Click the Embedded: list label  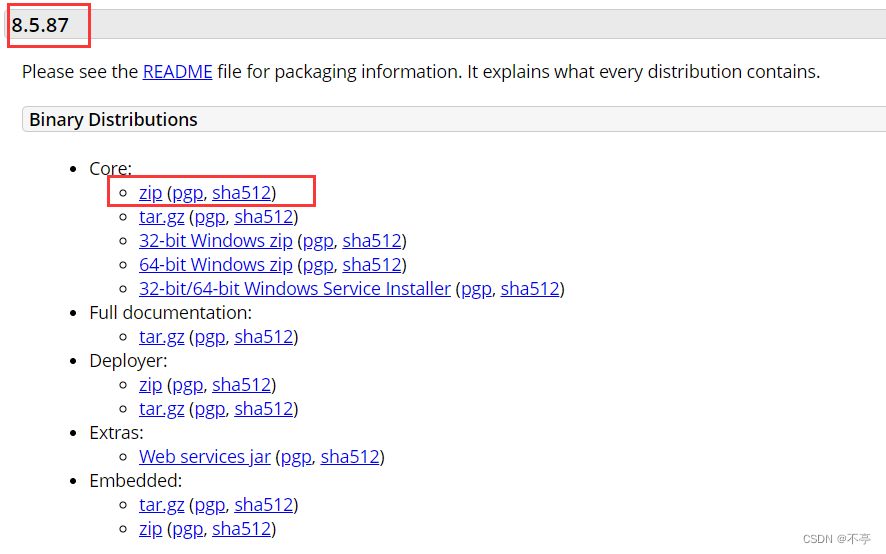point(136,481)
